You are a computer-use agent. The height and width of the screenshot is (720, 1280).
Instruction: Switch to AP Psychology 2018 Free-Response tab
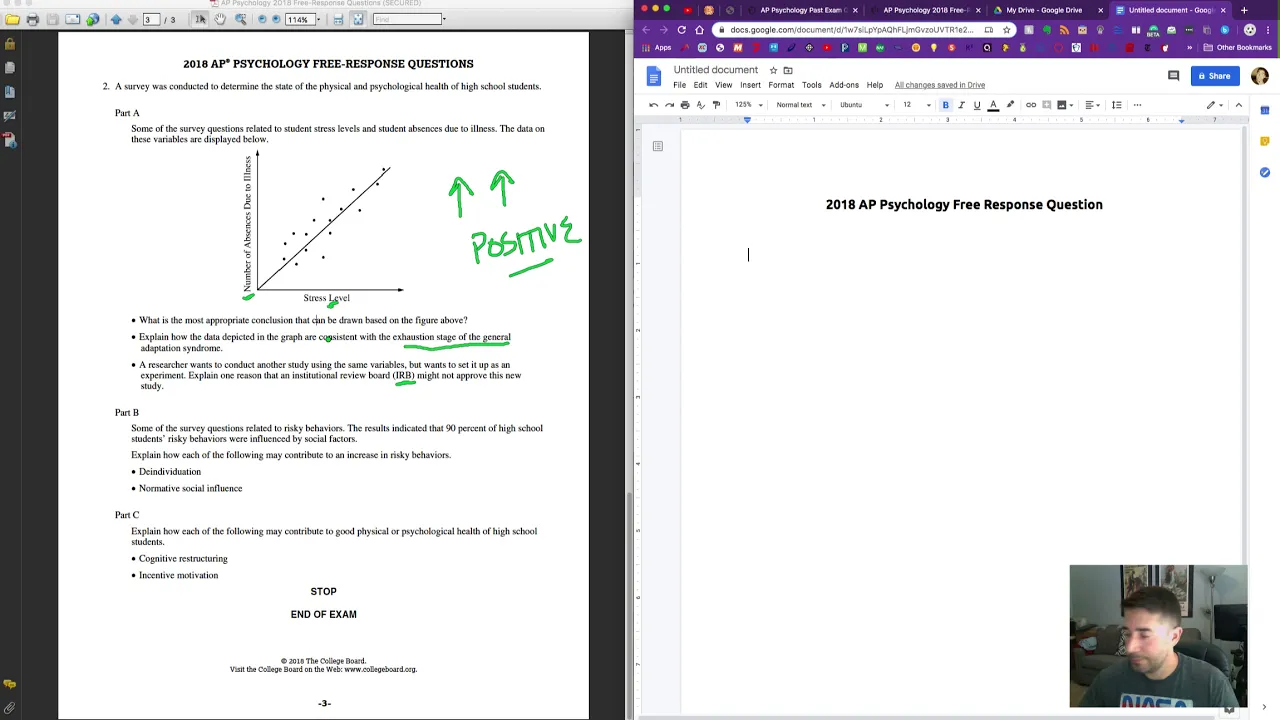coord(927,10)
